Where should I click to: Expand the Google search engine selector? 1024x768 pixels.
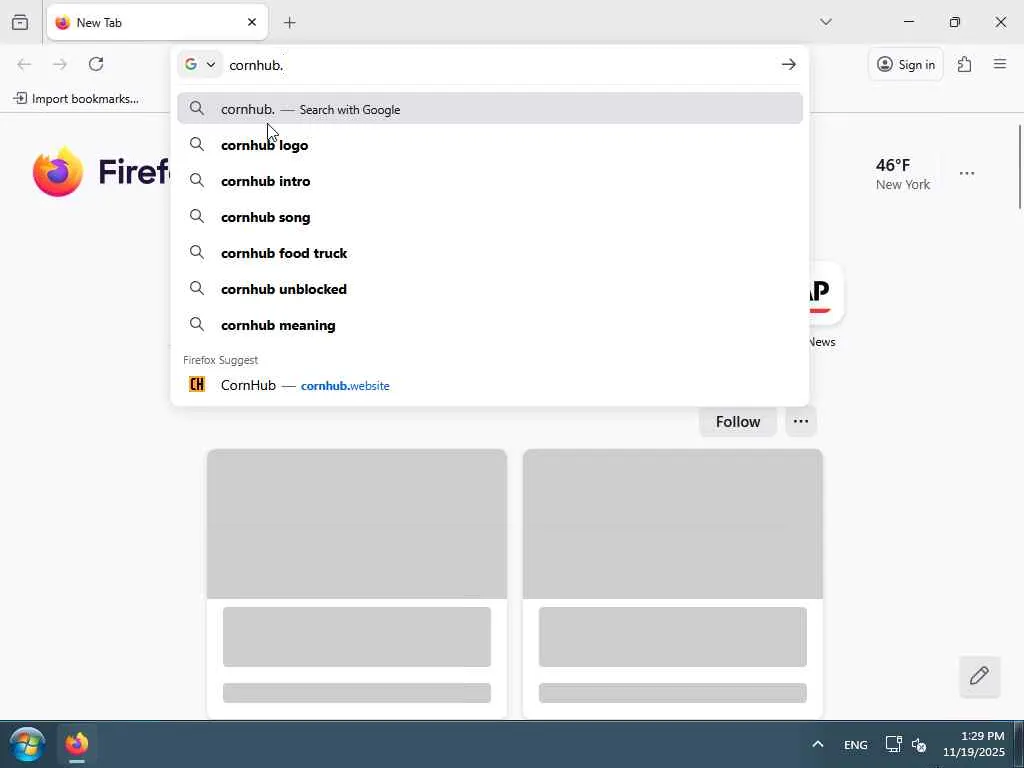tap(200, 64)
